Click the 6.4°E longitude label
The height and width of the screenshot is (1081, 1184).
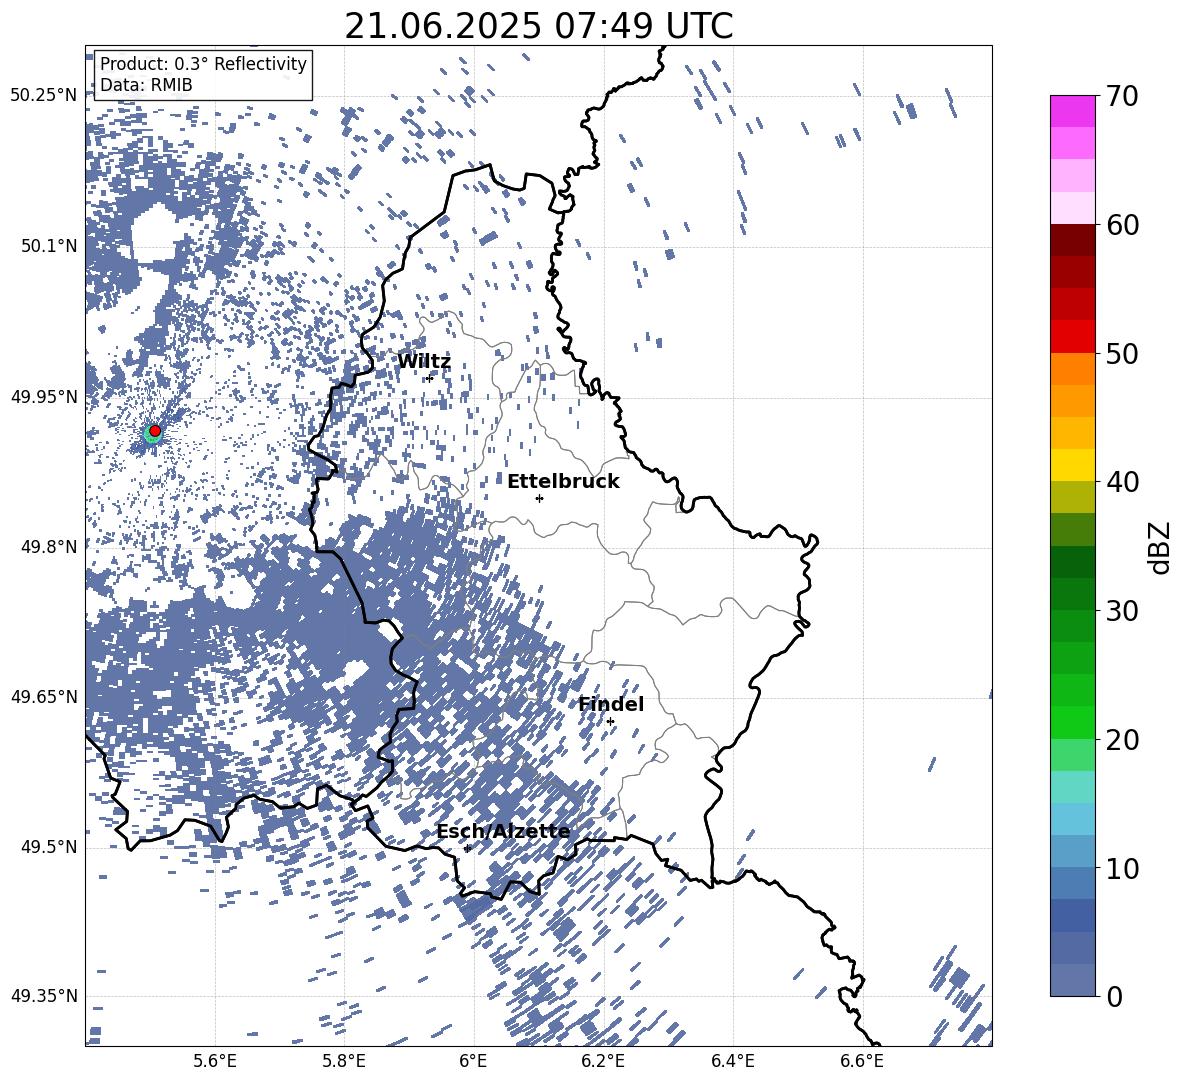(732, 1061)
